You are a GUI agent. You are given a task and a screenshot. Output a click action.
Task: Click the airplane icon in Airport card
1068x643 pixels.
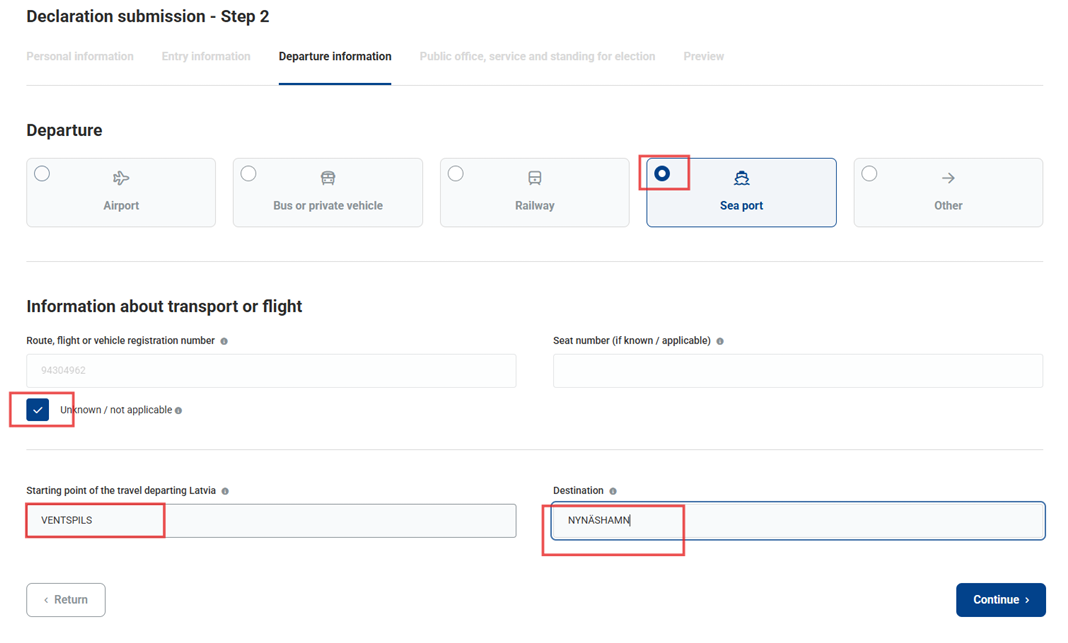tap(121, 178)
